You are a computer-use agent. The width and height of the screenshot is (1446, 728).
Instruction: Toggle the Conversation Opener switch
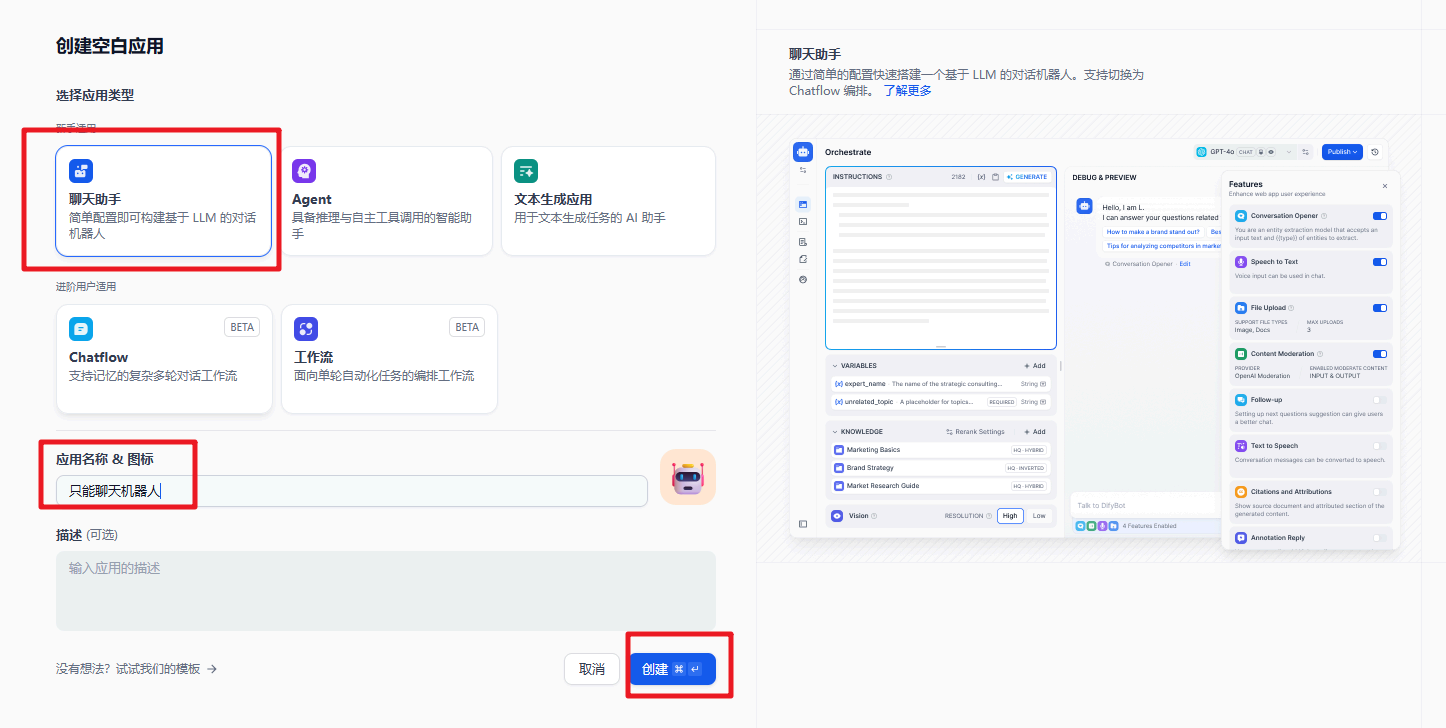click(x=1380, y=216)
